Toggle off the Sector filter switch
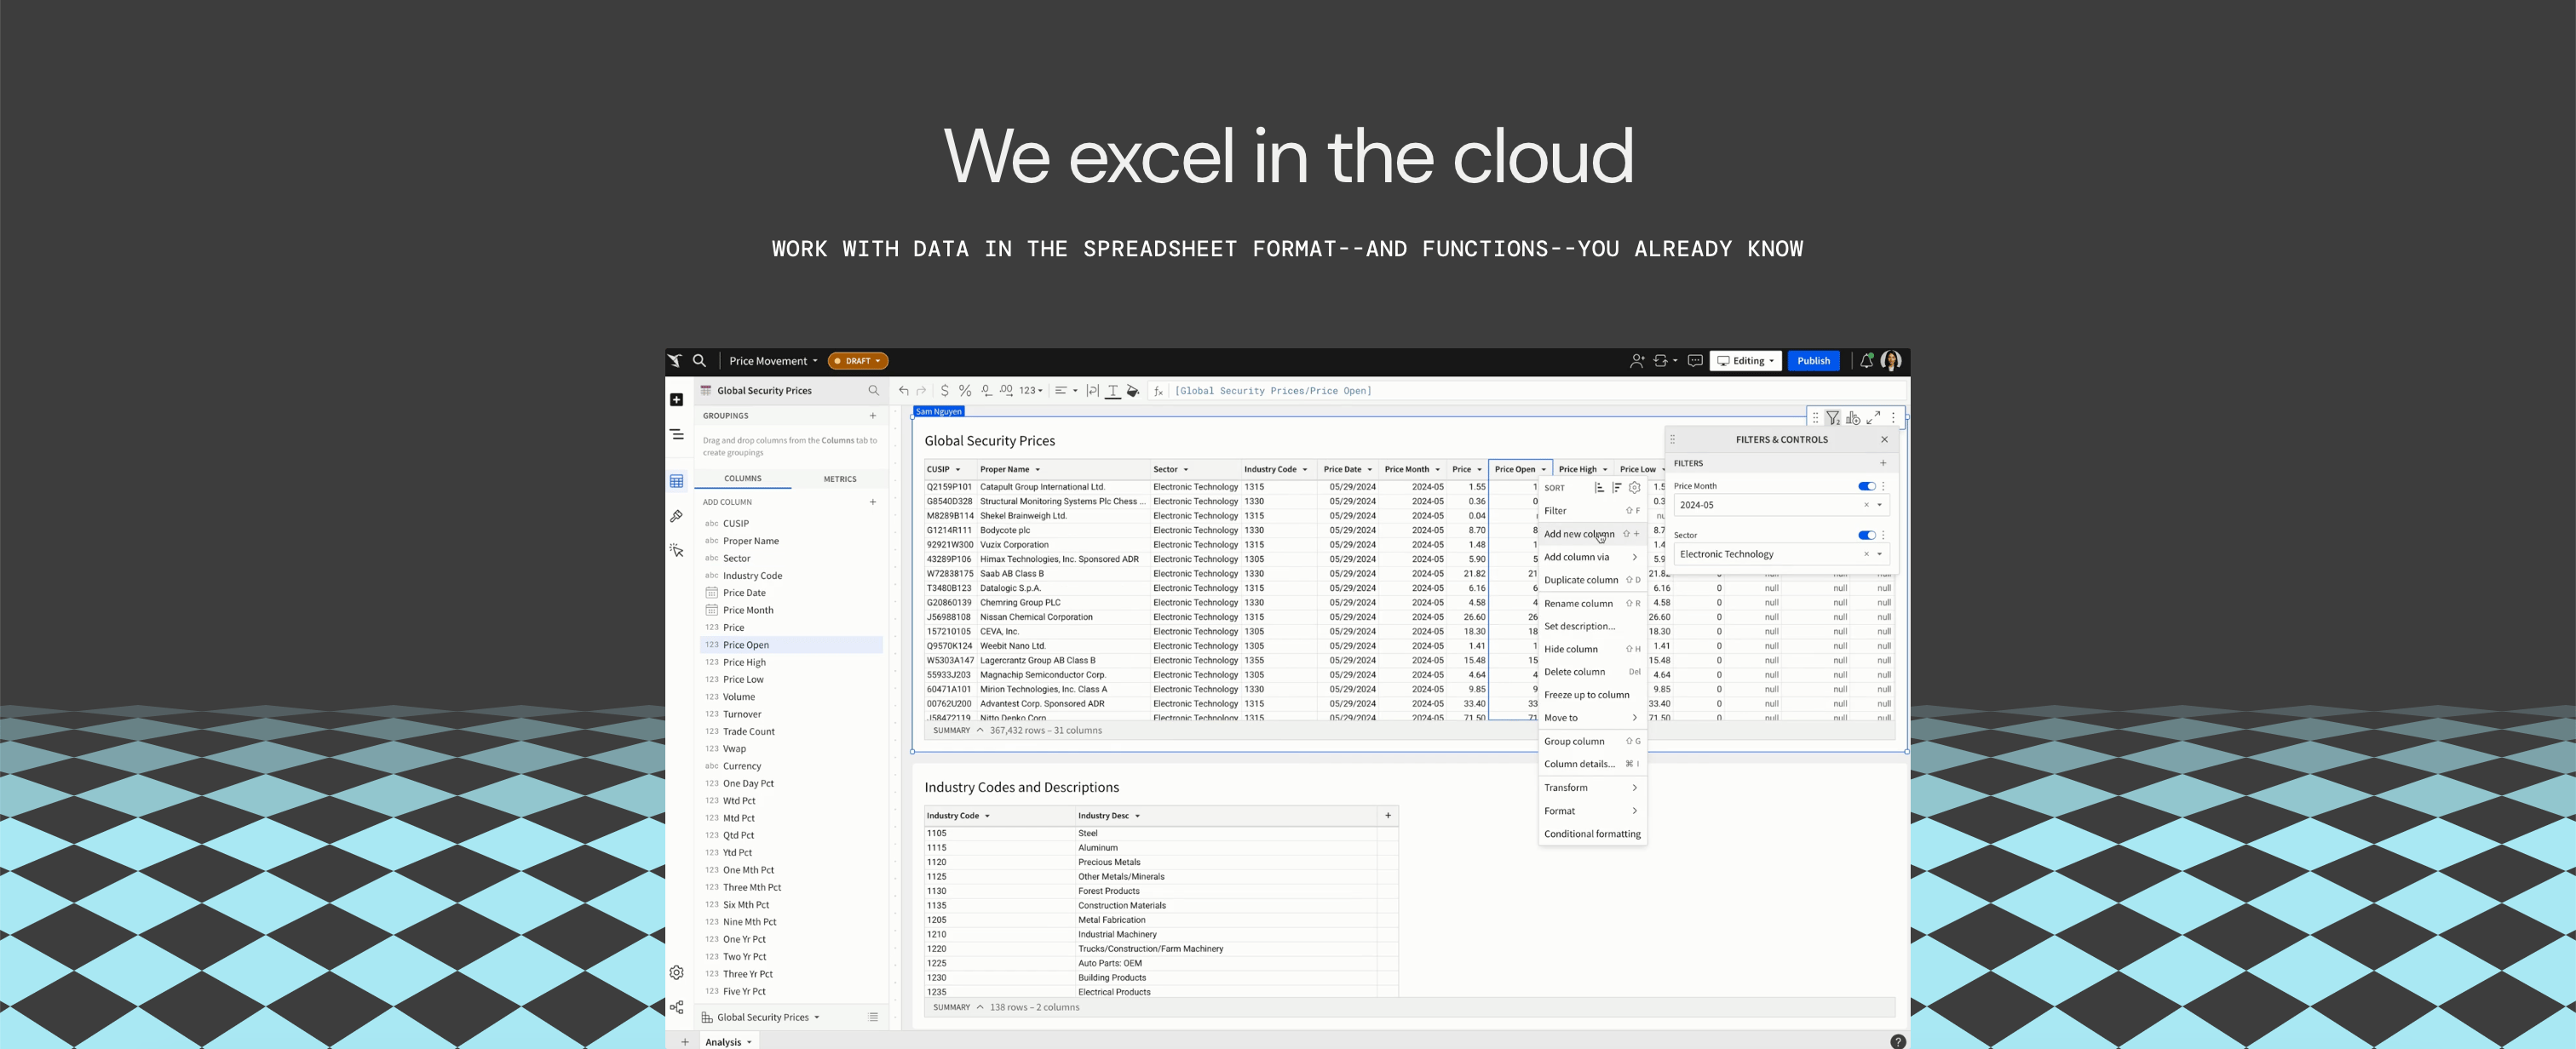The height and width of the screenshot is (1049, 2576). 1866,535
